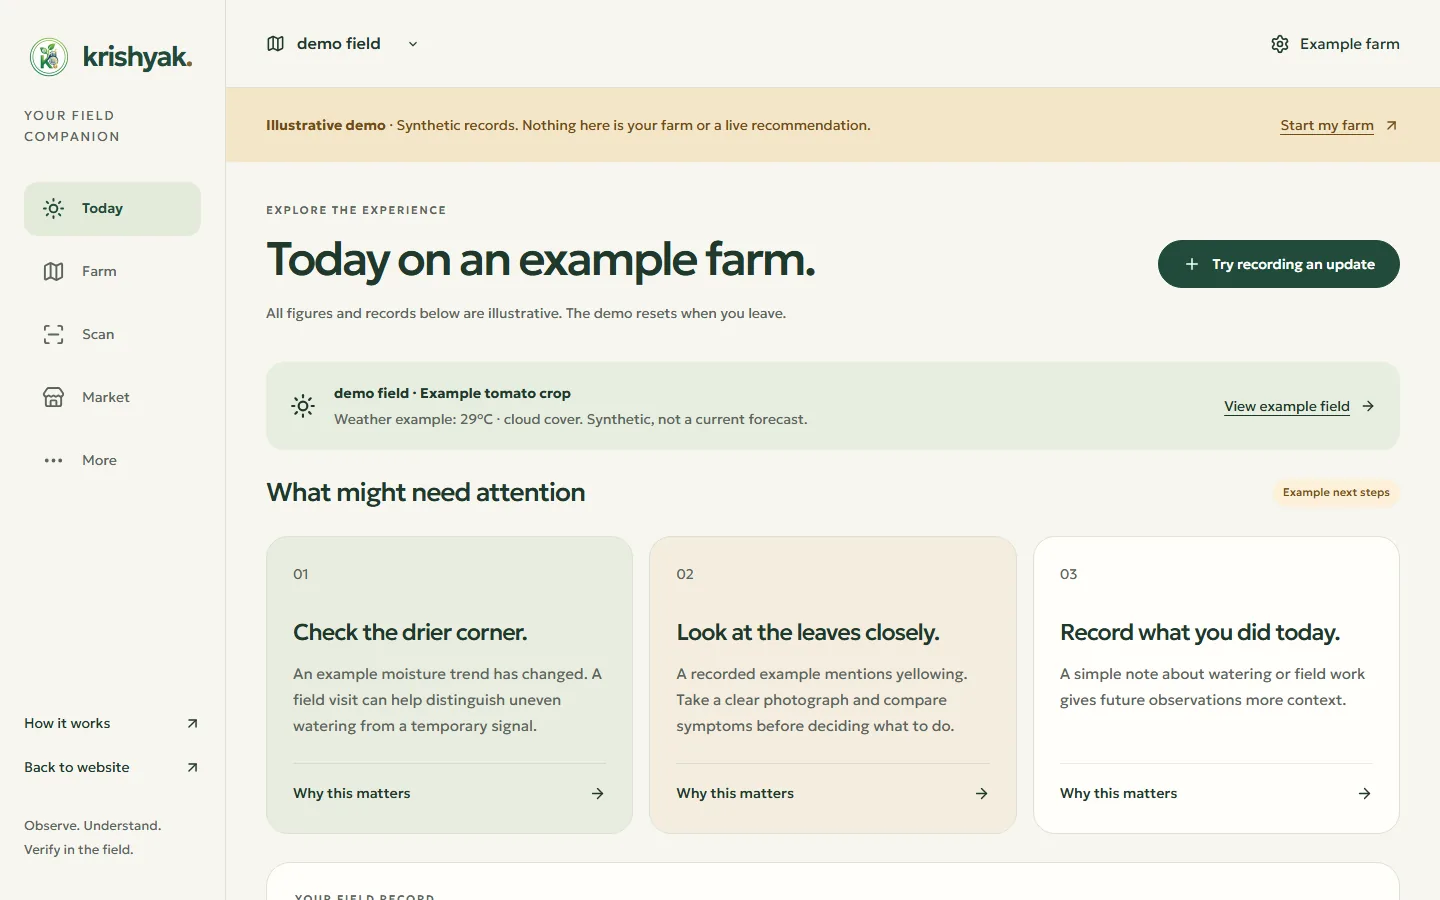Click the arrow in Check the drier corner card
This screenshot has height=900, width=1440.
598,793
